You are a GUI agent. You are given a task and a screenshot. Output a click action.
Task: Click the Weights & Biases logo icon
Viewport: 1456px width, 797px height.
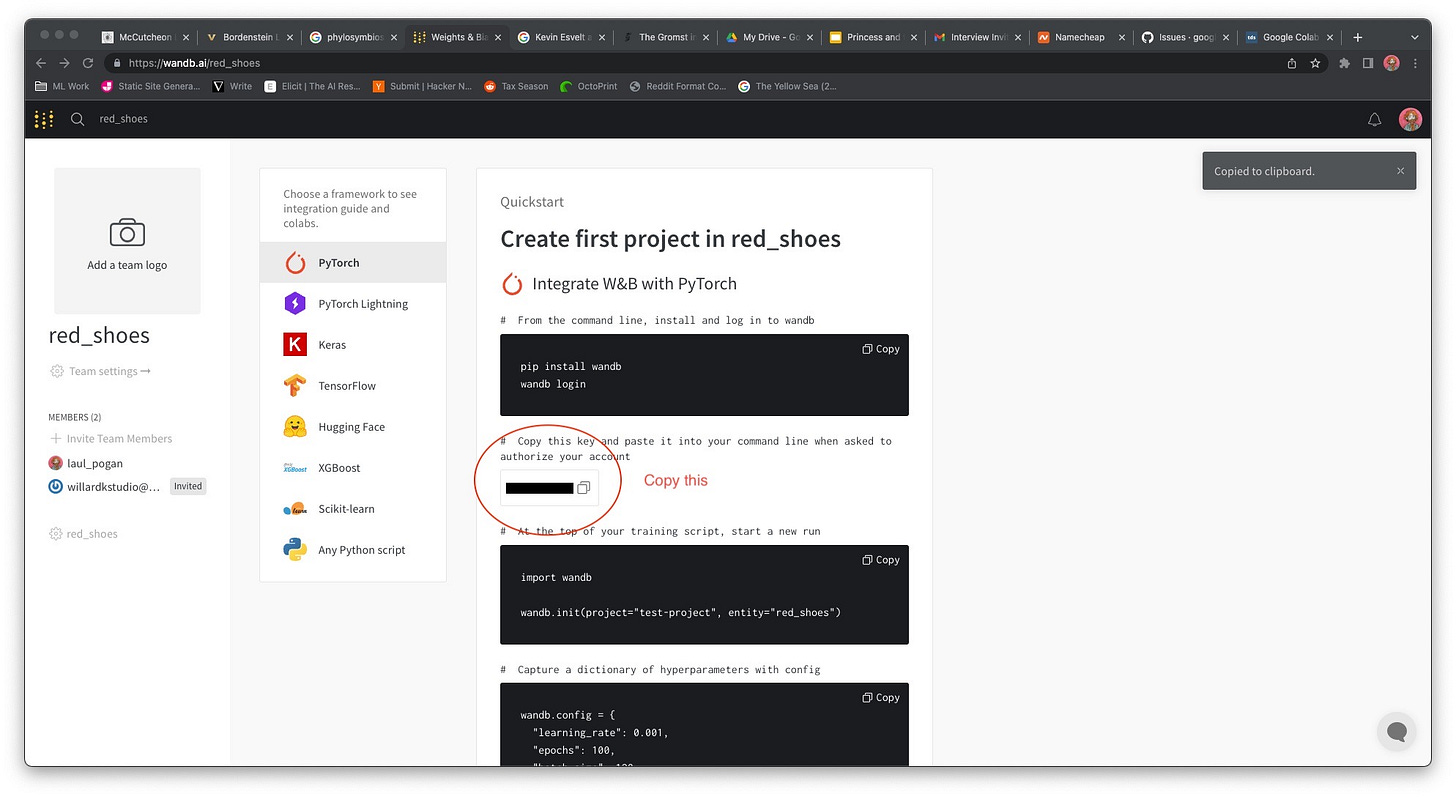(43, 119)
